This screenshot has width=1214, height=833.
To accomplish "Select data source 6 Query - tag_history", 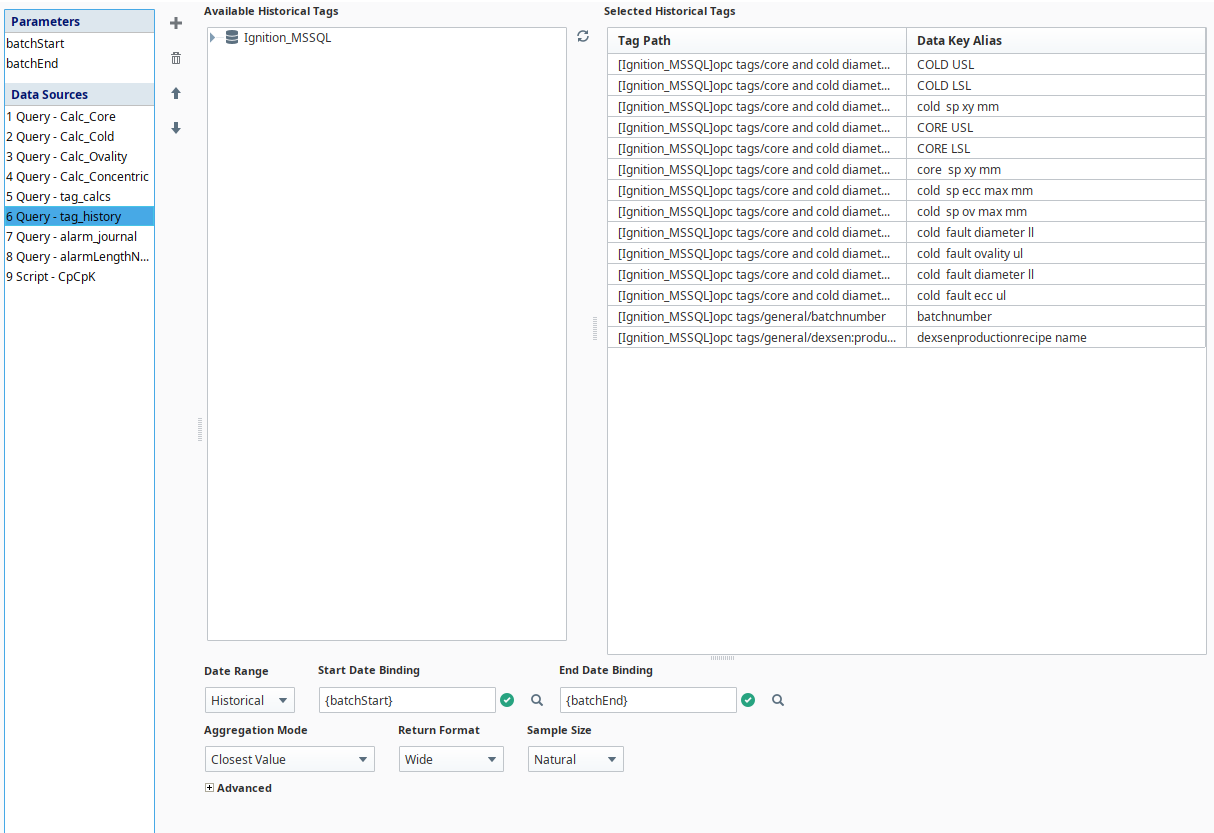I will [x=80, y=216].
